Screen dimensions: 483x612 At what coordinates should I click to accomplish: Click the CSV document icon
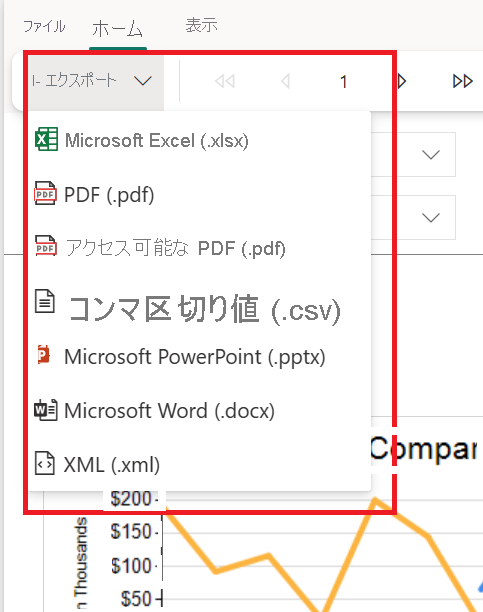pyautogui.click(x=45, y=301)
